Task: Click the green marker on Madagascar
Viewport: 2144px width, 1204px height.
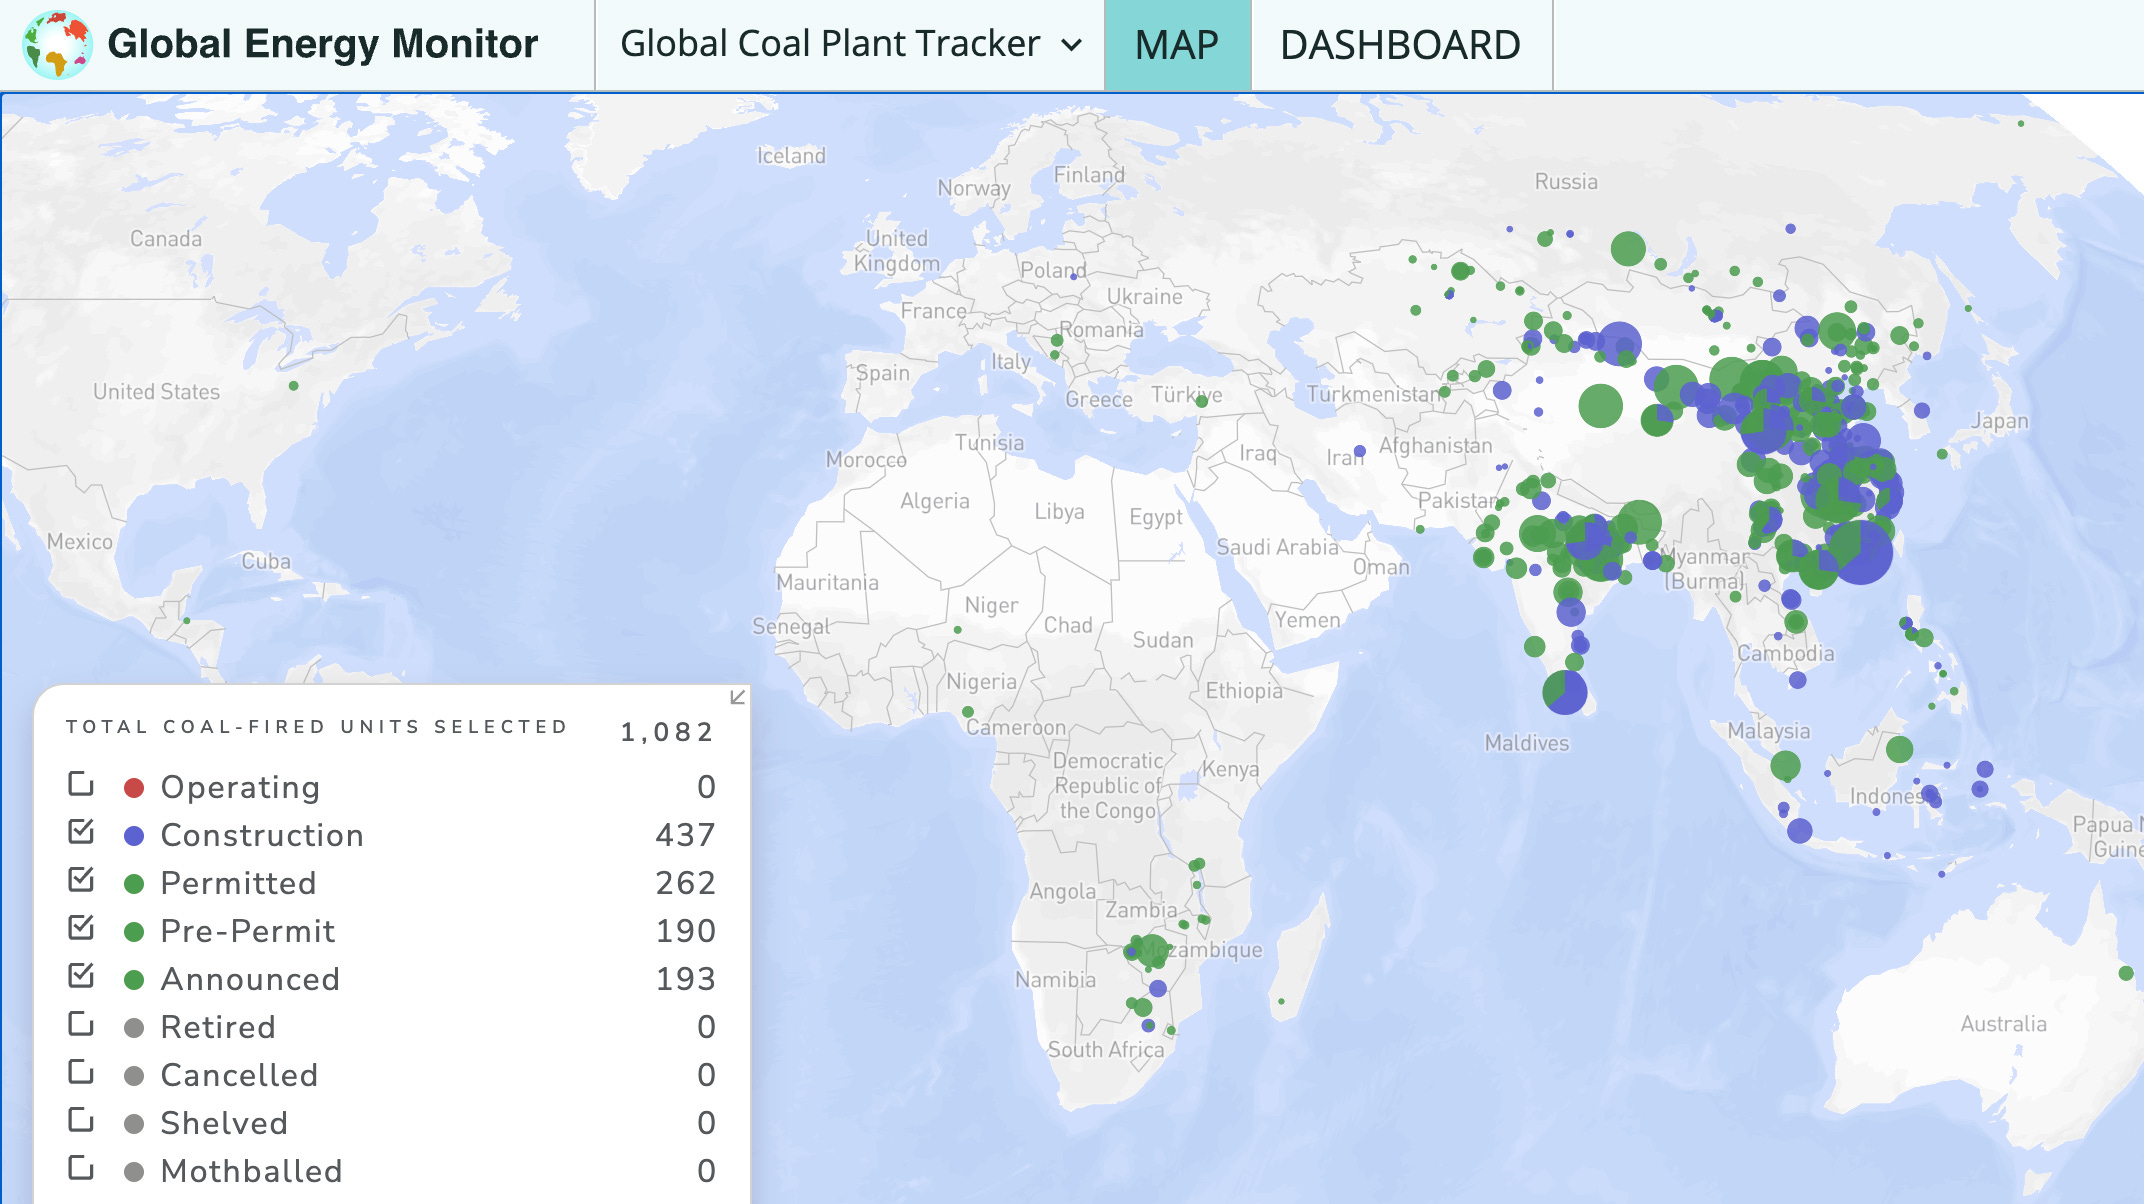Action: coord(1281,1001)
